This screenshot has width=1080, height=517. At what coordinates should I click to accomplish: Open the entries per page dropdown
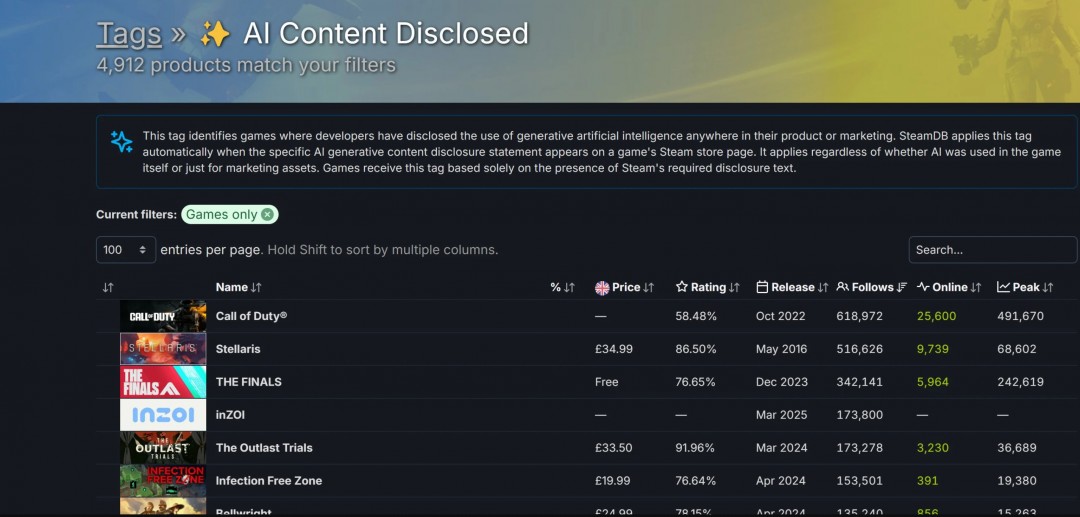click(126, 249)
